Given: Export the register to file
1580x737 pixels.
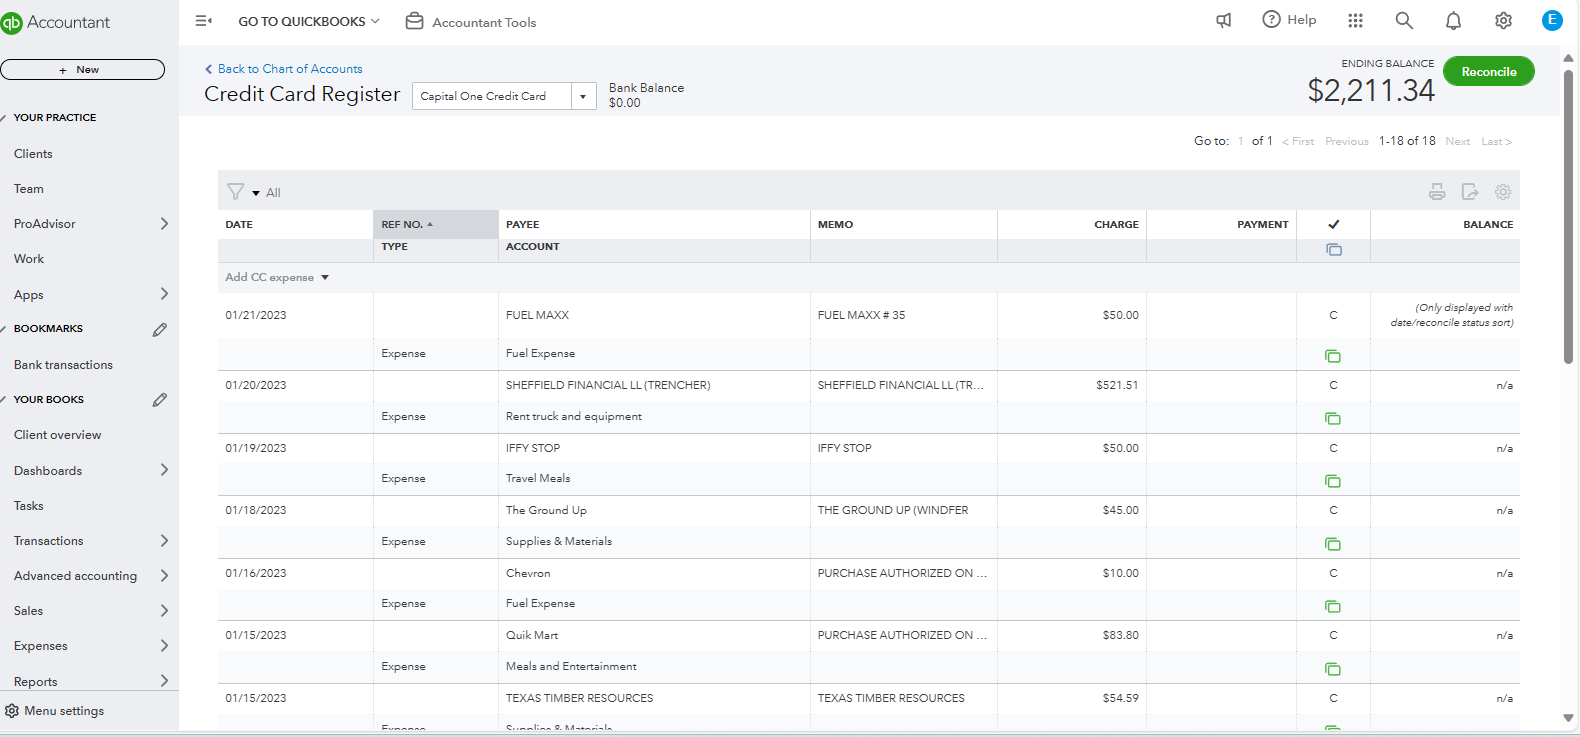Looking at the screenshot, I should [1470, 192].
